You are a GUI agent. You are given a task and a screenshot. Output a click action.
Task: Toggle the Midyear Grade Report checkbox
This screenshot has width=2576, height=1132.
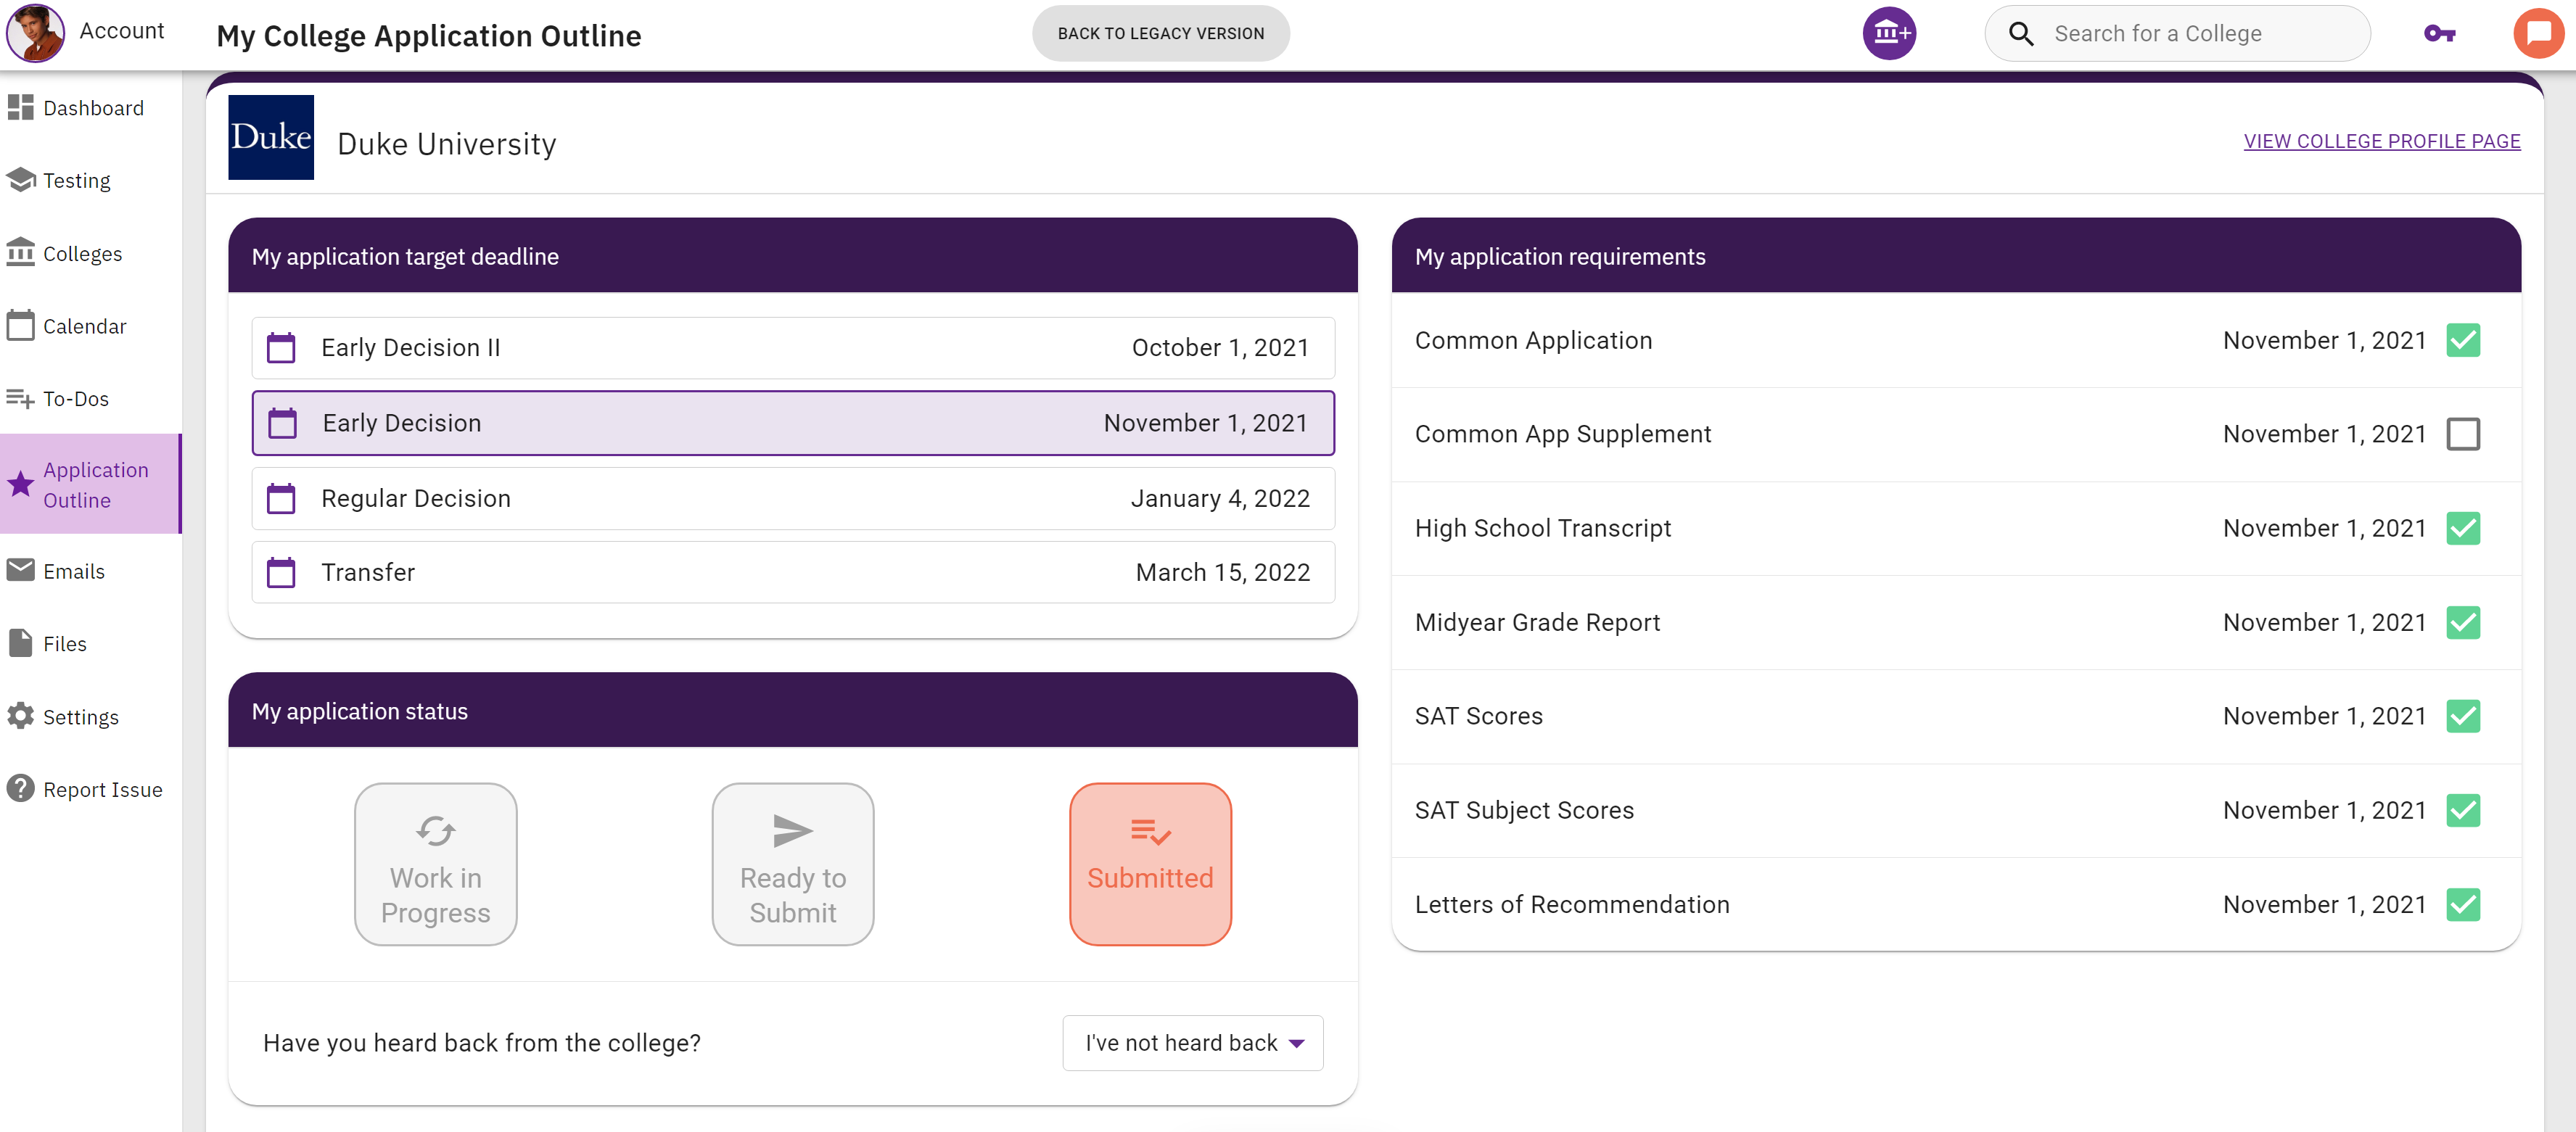click(x=2463, y=622)
